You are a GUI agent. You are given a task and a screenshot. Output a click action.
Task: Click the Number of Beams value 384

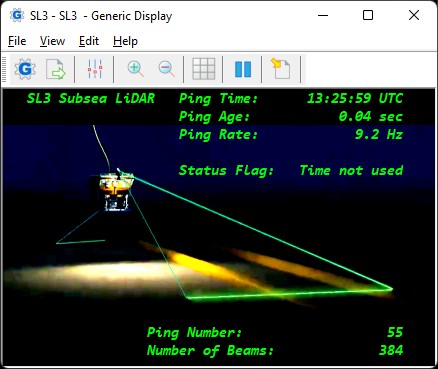point(391,350)
